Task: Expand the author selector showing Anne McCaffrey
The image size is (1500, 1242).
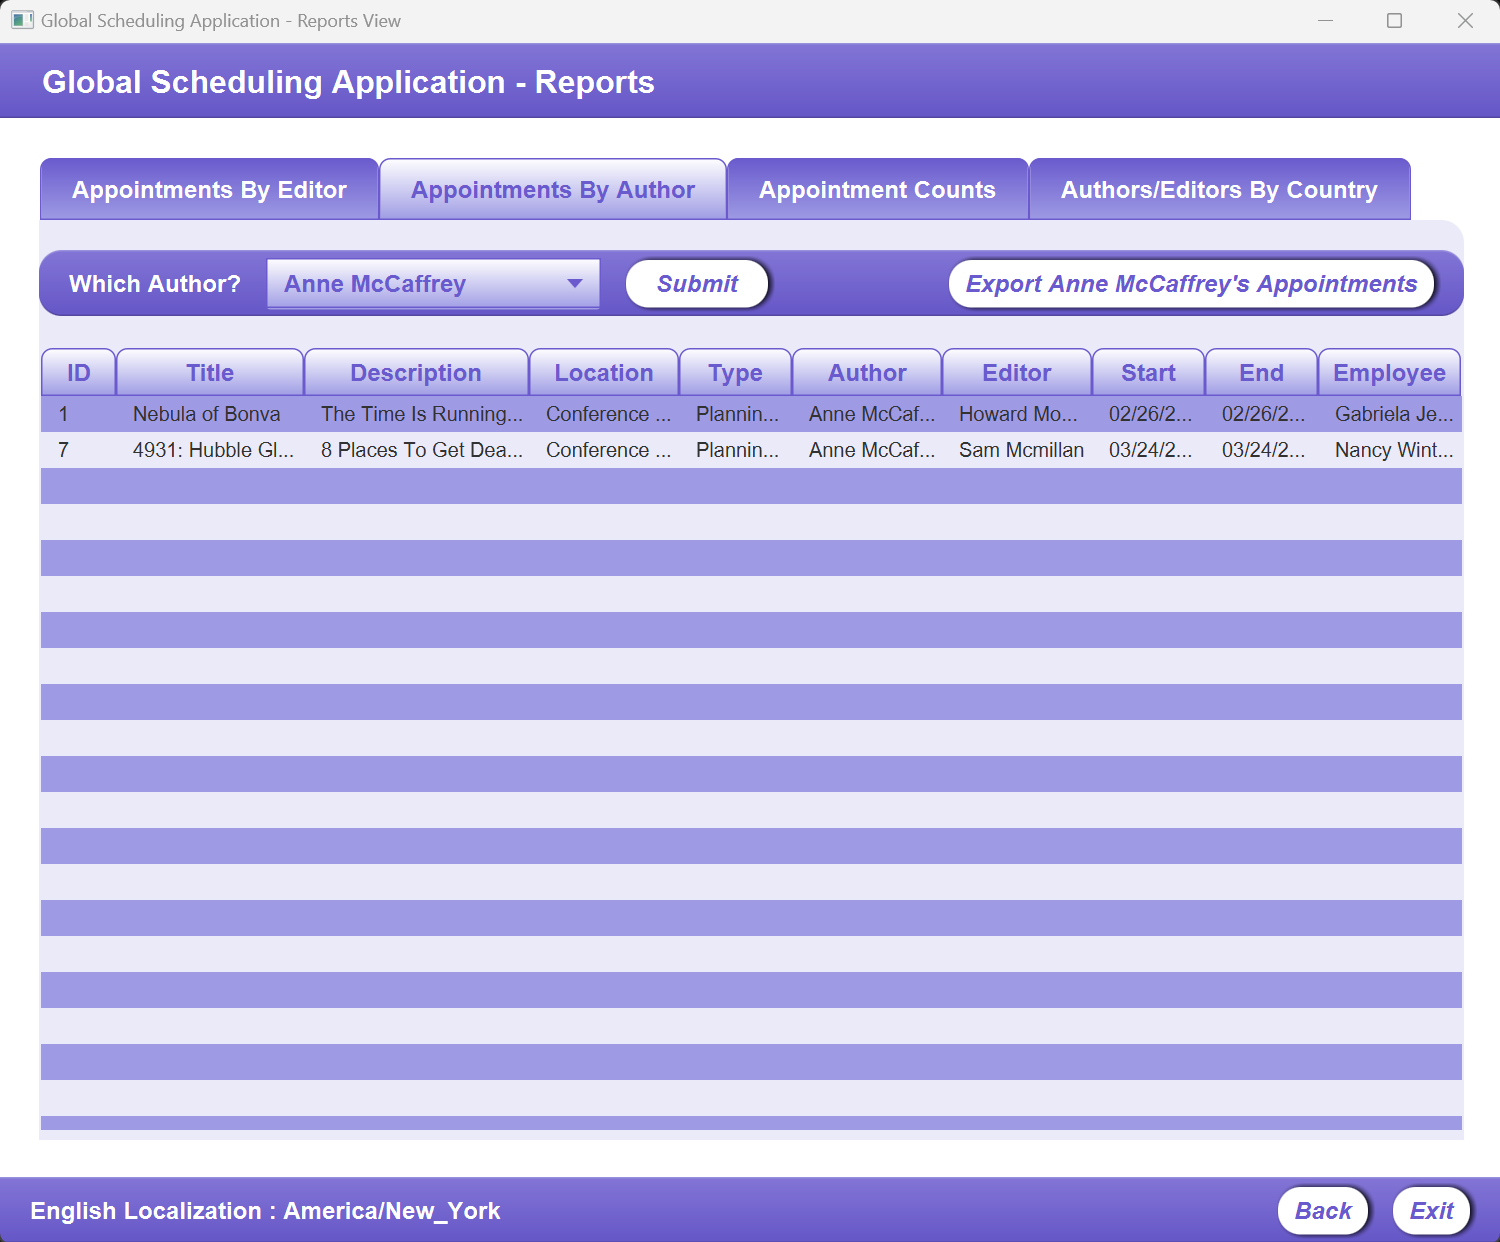Action: pos(432,283)
